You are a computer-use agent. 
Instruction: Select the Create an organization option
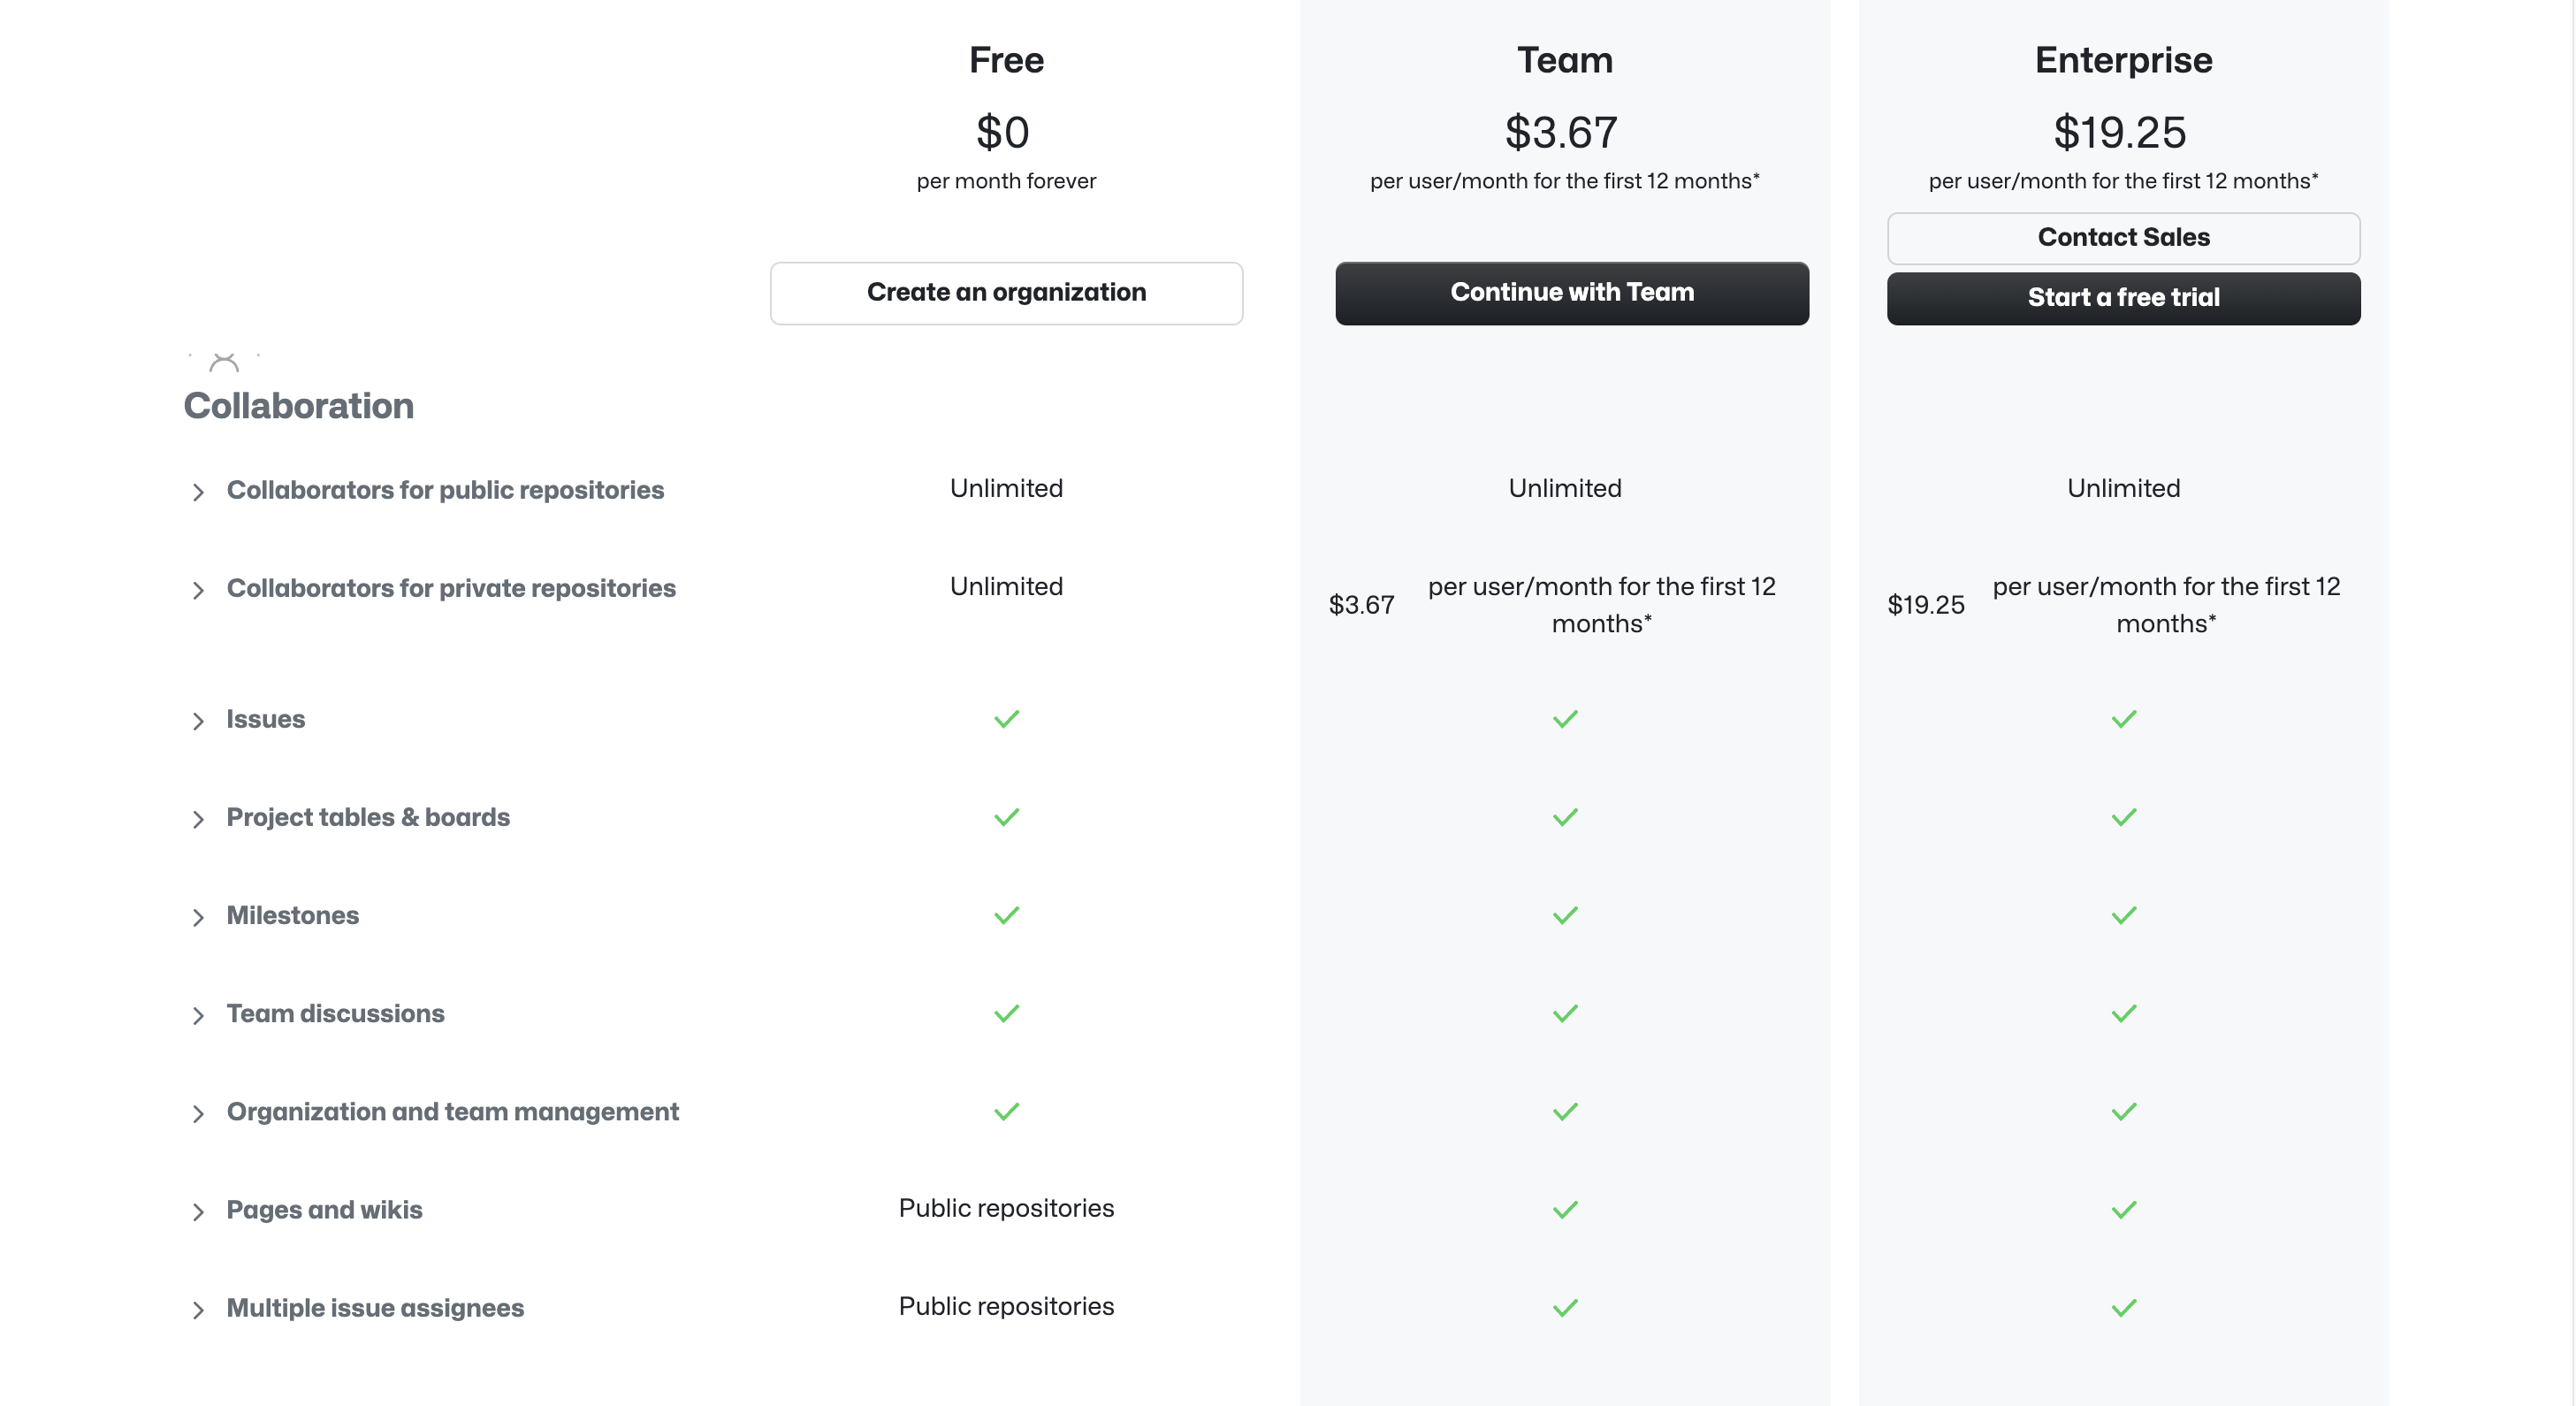pos(1007,291)
